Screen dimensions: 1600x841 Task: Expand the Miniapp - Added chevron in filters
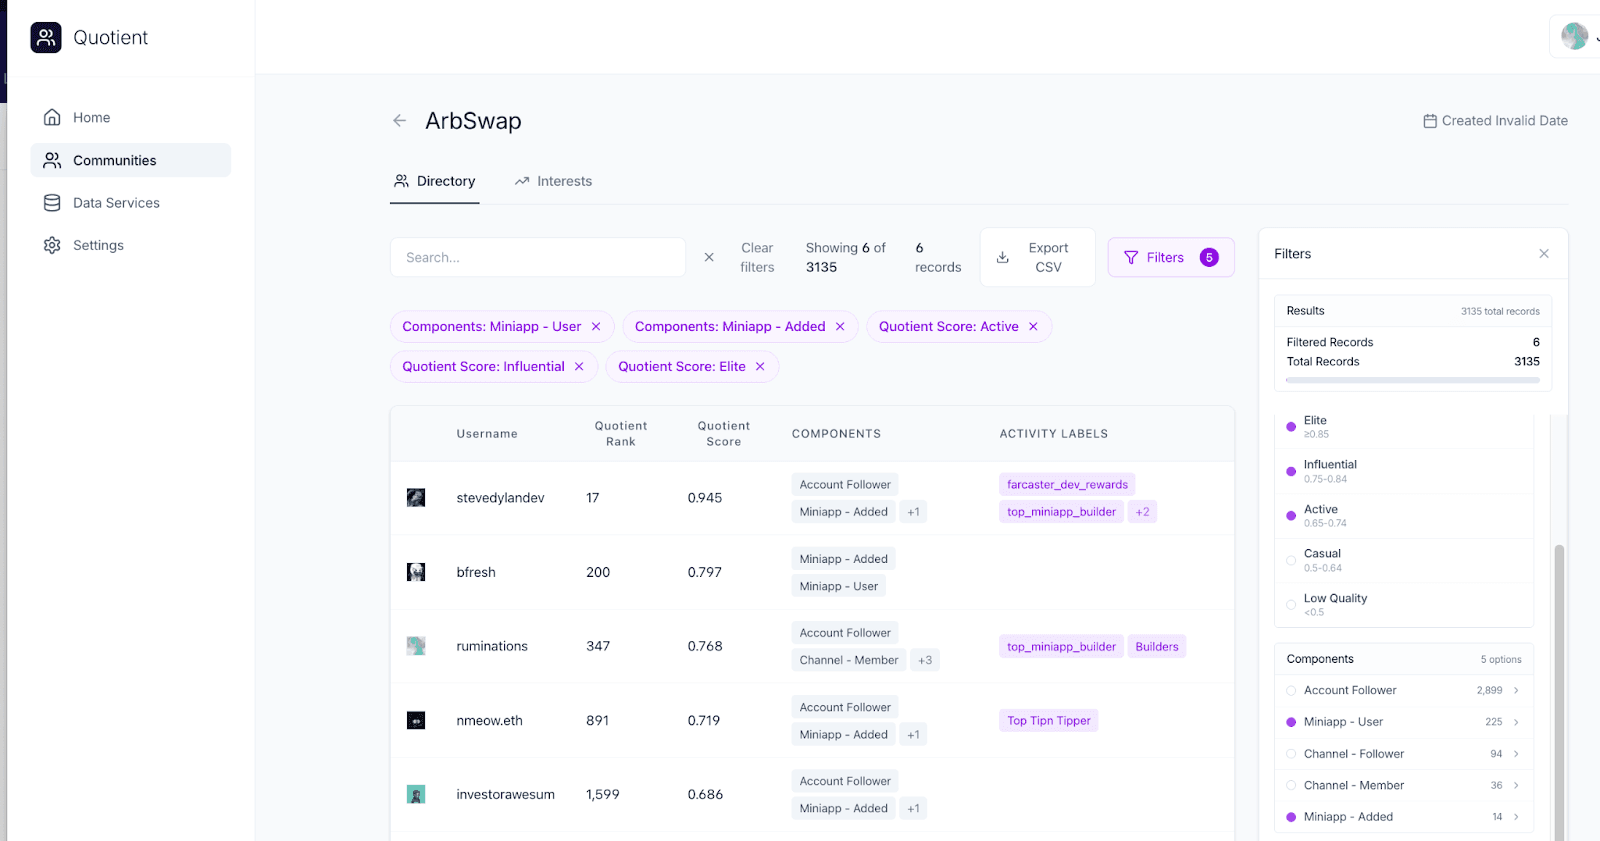click(x=1517, y=817)
